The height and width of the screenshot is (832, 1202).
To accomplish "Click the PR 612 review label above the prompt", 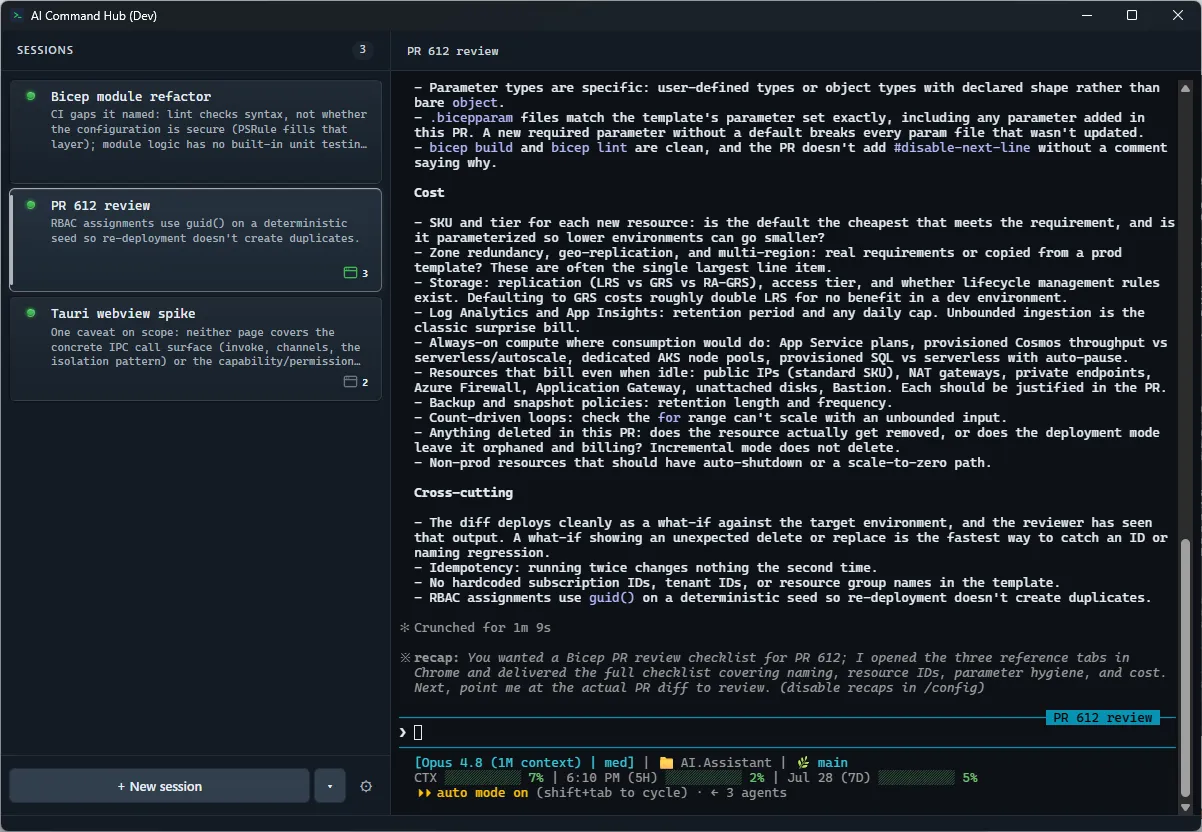I will click(x=1103, y=717).
